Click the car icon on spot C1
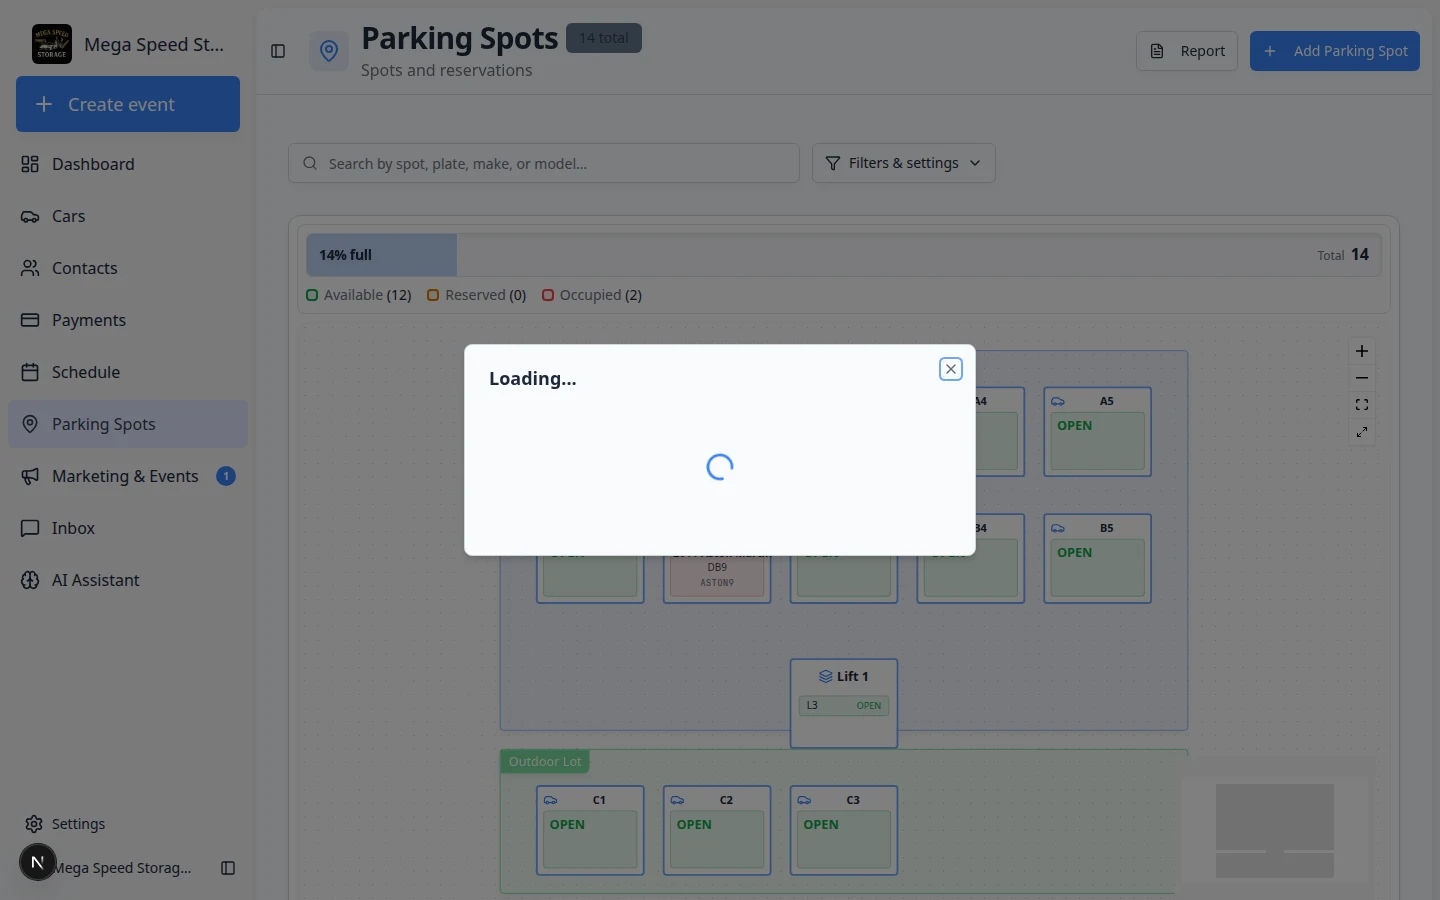The width and height of the screenshot is (1440, 900). (551, 800)
